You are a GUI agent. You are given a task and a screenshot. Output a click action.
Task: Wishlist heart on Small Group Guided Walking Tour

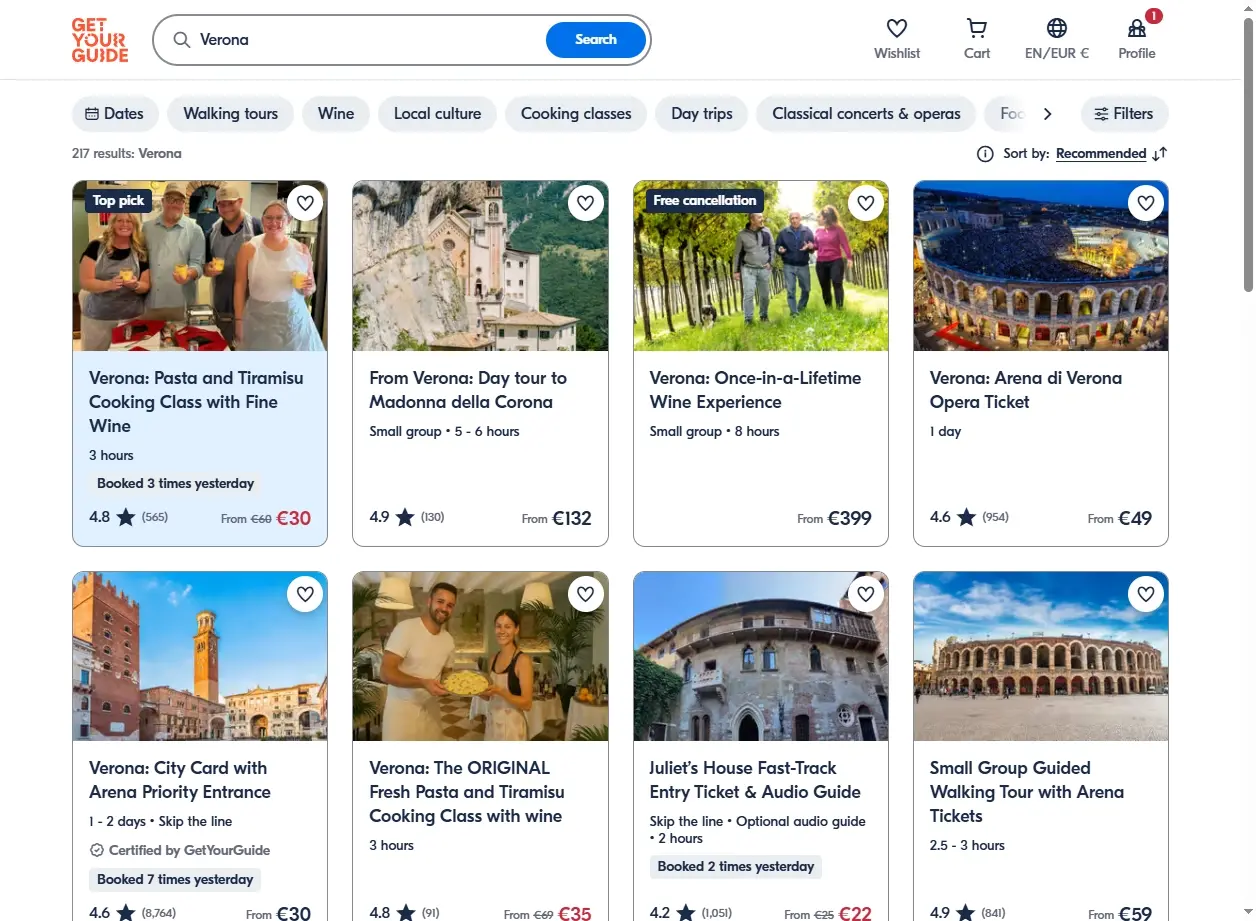1146,594
